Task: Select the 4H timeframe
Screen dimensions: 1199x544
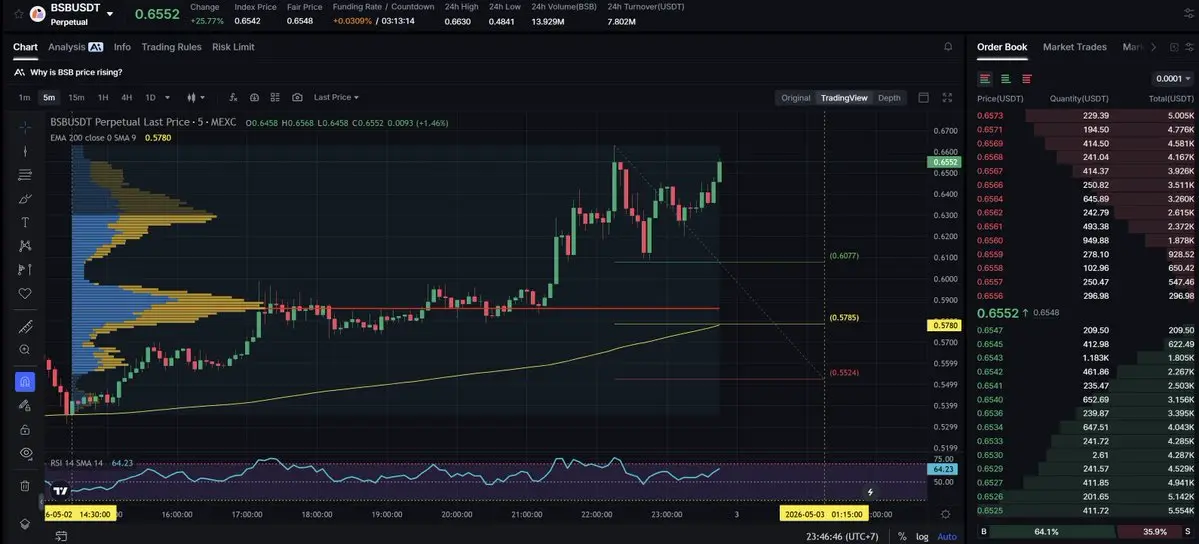Action: (126, 97)
